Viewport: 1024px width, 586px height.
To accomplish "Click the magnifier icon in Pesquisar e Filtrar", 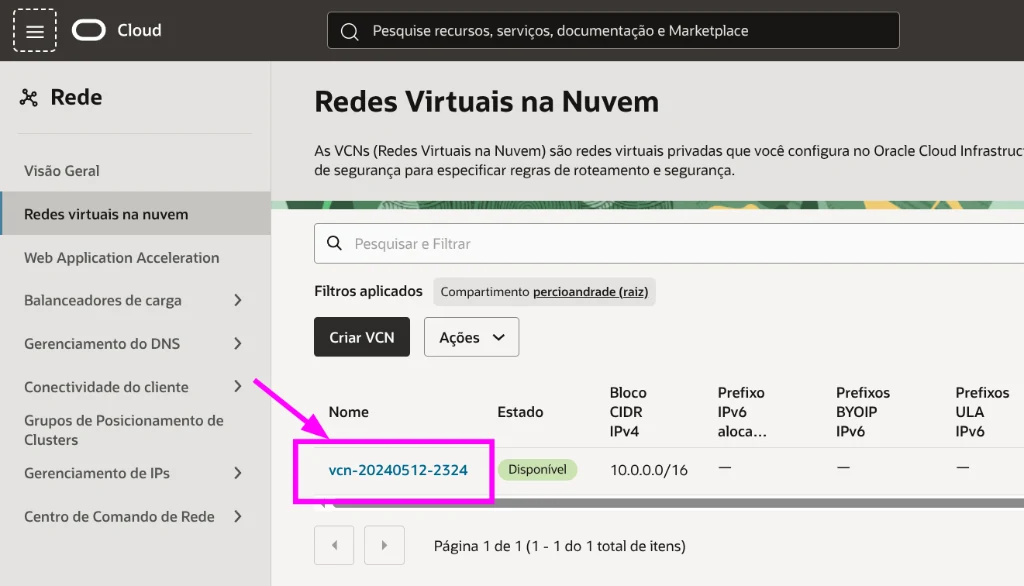I will pyautogui.click(x=334, y=243).
